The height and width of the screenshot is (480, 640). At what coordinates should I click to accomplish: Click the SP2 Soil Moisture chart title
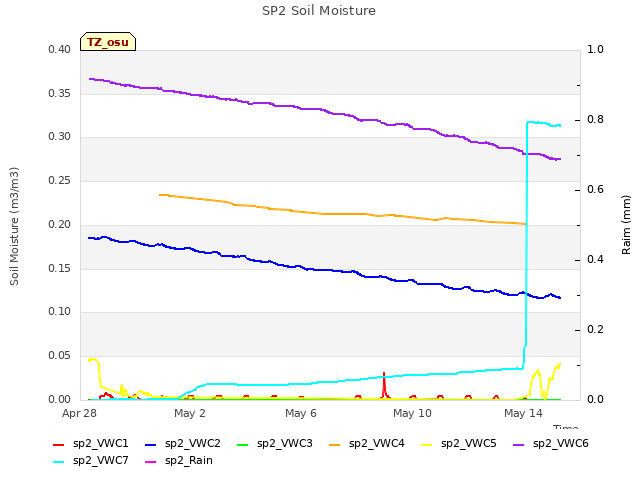pyautogui.click(x=319, y=11)
